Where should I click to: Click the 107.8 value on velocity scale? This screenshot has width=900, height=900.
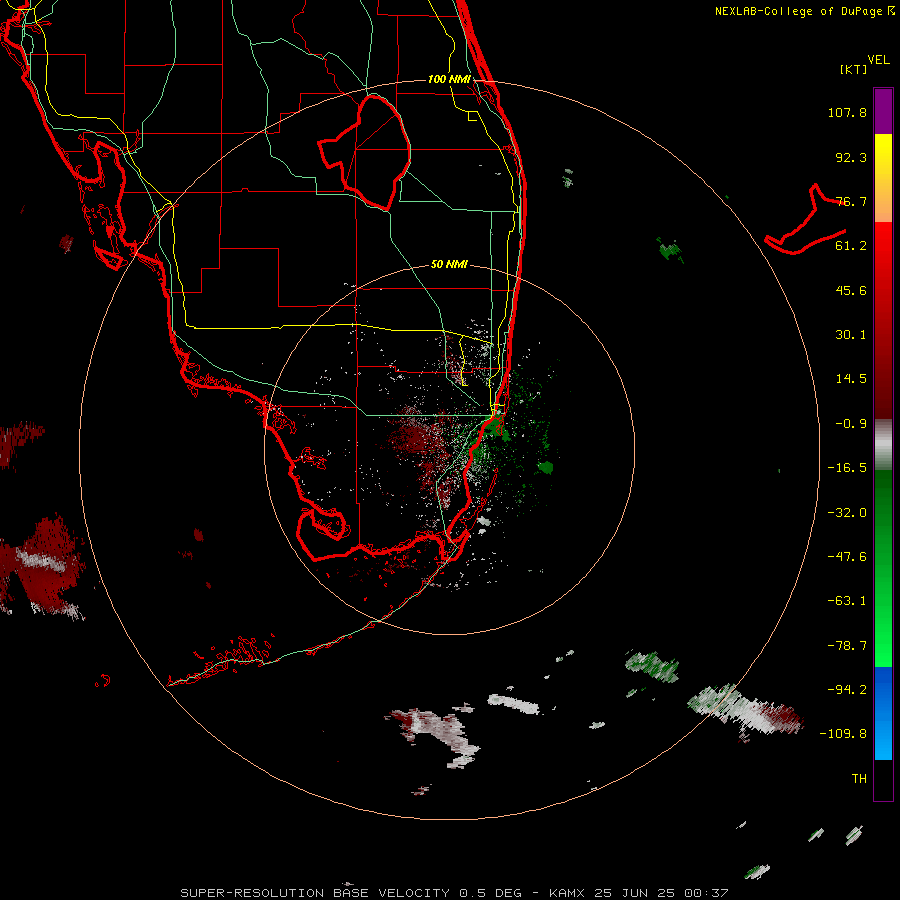(x=847, y=112)
